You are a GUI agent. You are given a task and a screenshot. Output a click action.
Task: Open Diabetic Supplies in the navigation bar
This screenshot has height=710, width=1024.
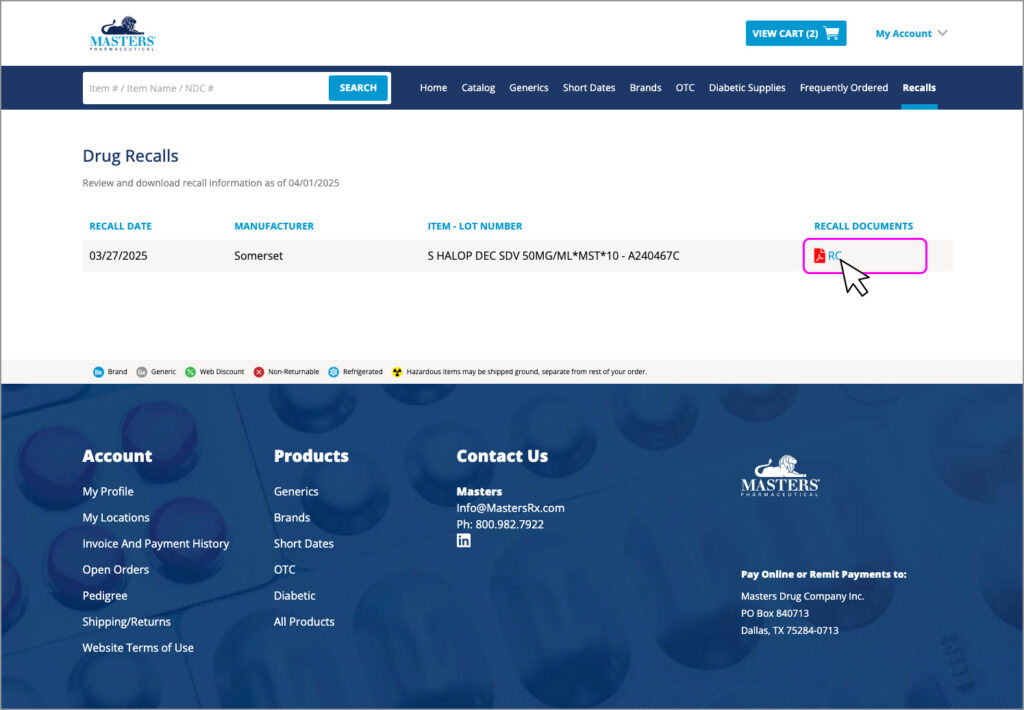pyautogui.click(x=747, y=88)
